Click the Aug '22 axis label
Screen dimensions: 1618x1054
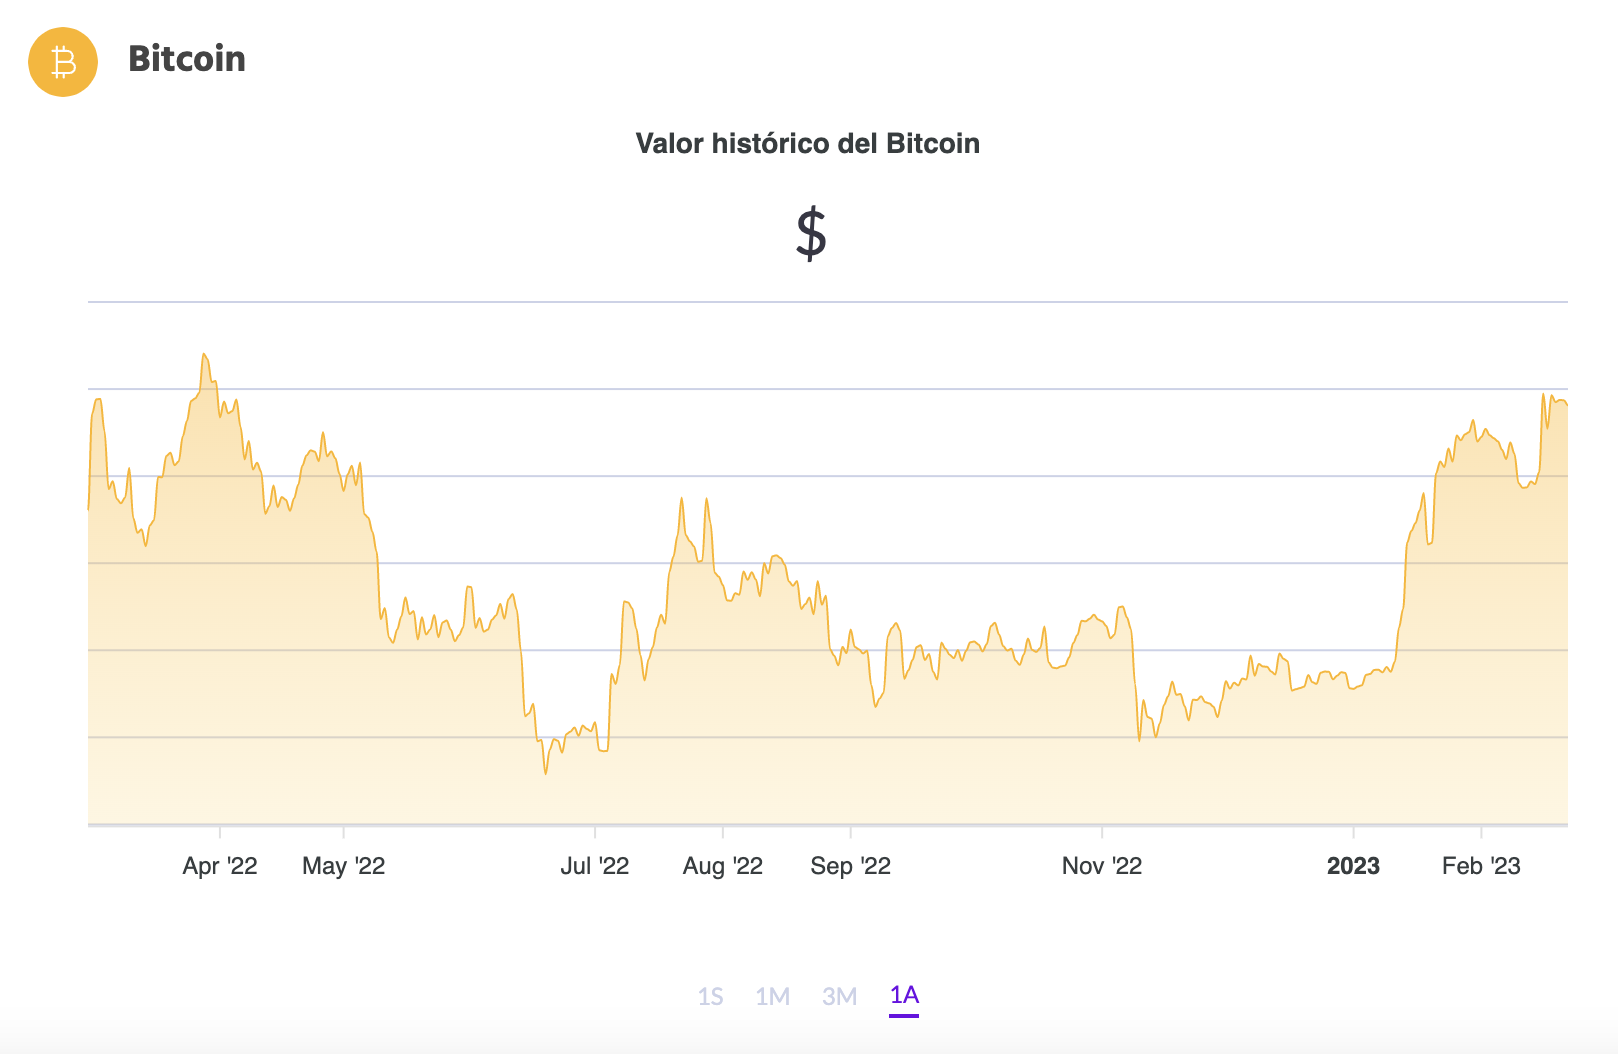[x=723, y=866]
